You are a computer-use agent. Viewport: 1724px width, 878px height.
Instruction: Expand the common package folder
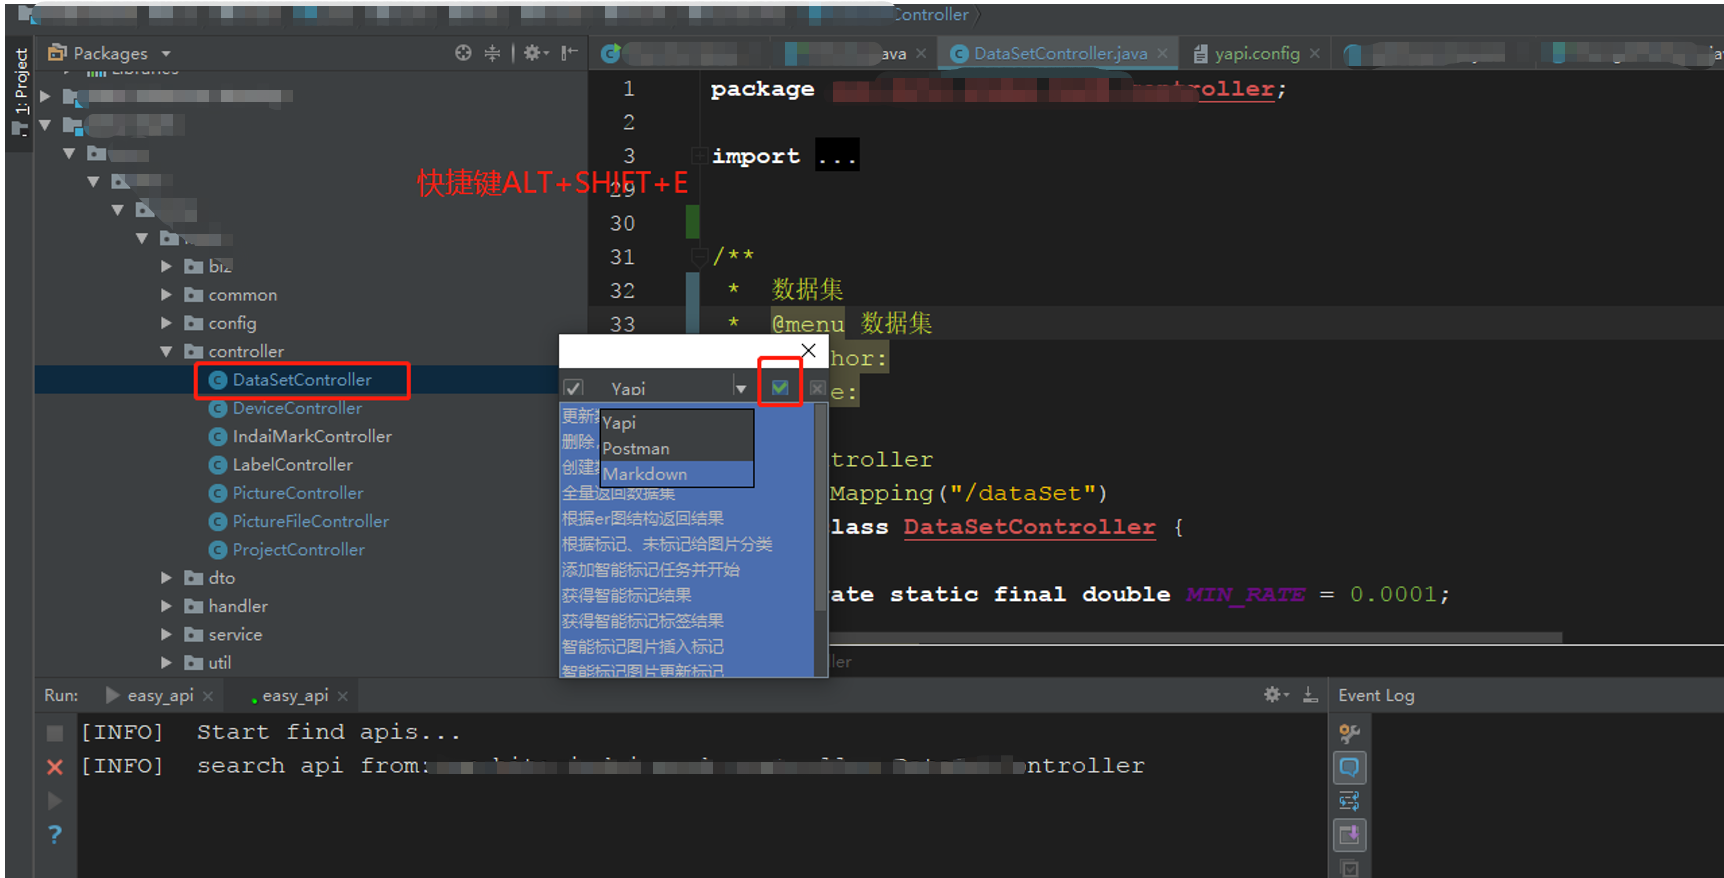[166, 295]
